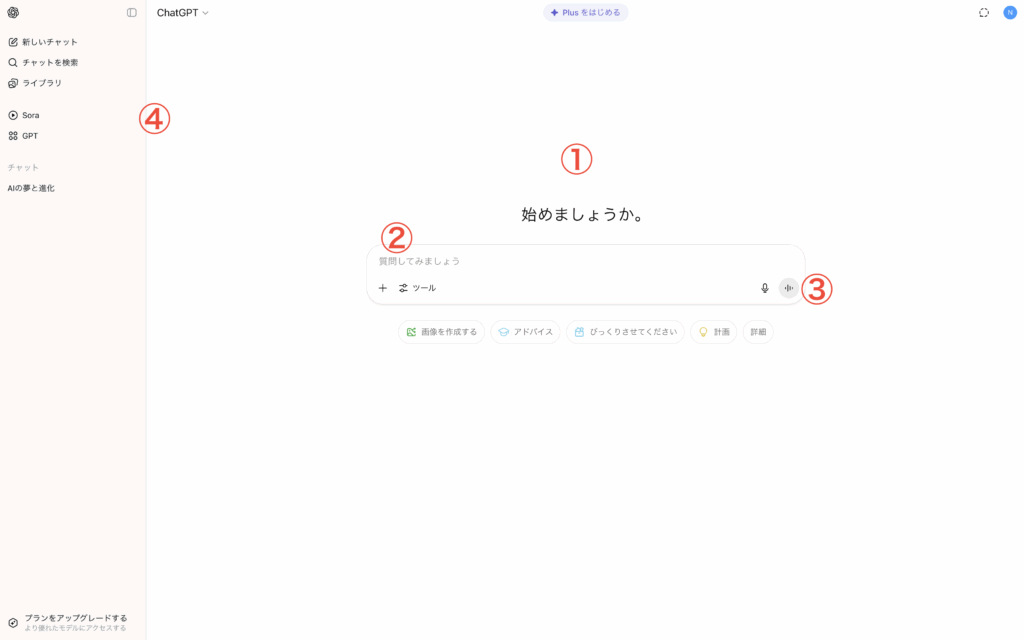
Task: Expand the ツール tools menu
Action: 417,288
